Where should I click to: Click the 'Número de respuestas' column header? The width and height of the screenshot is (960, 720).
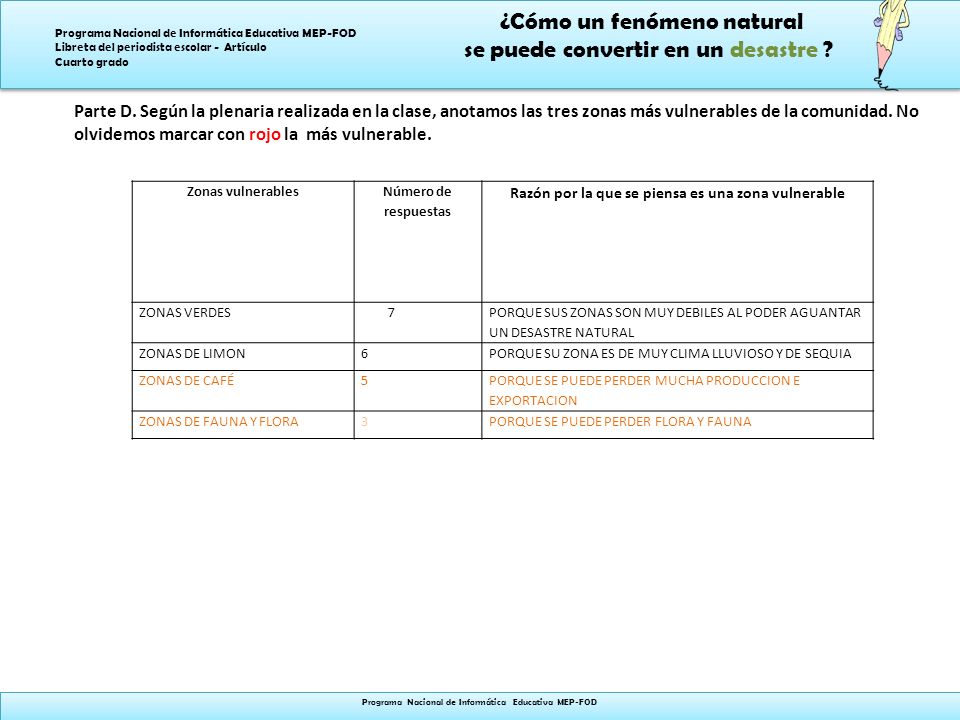(x=418, y=241)
